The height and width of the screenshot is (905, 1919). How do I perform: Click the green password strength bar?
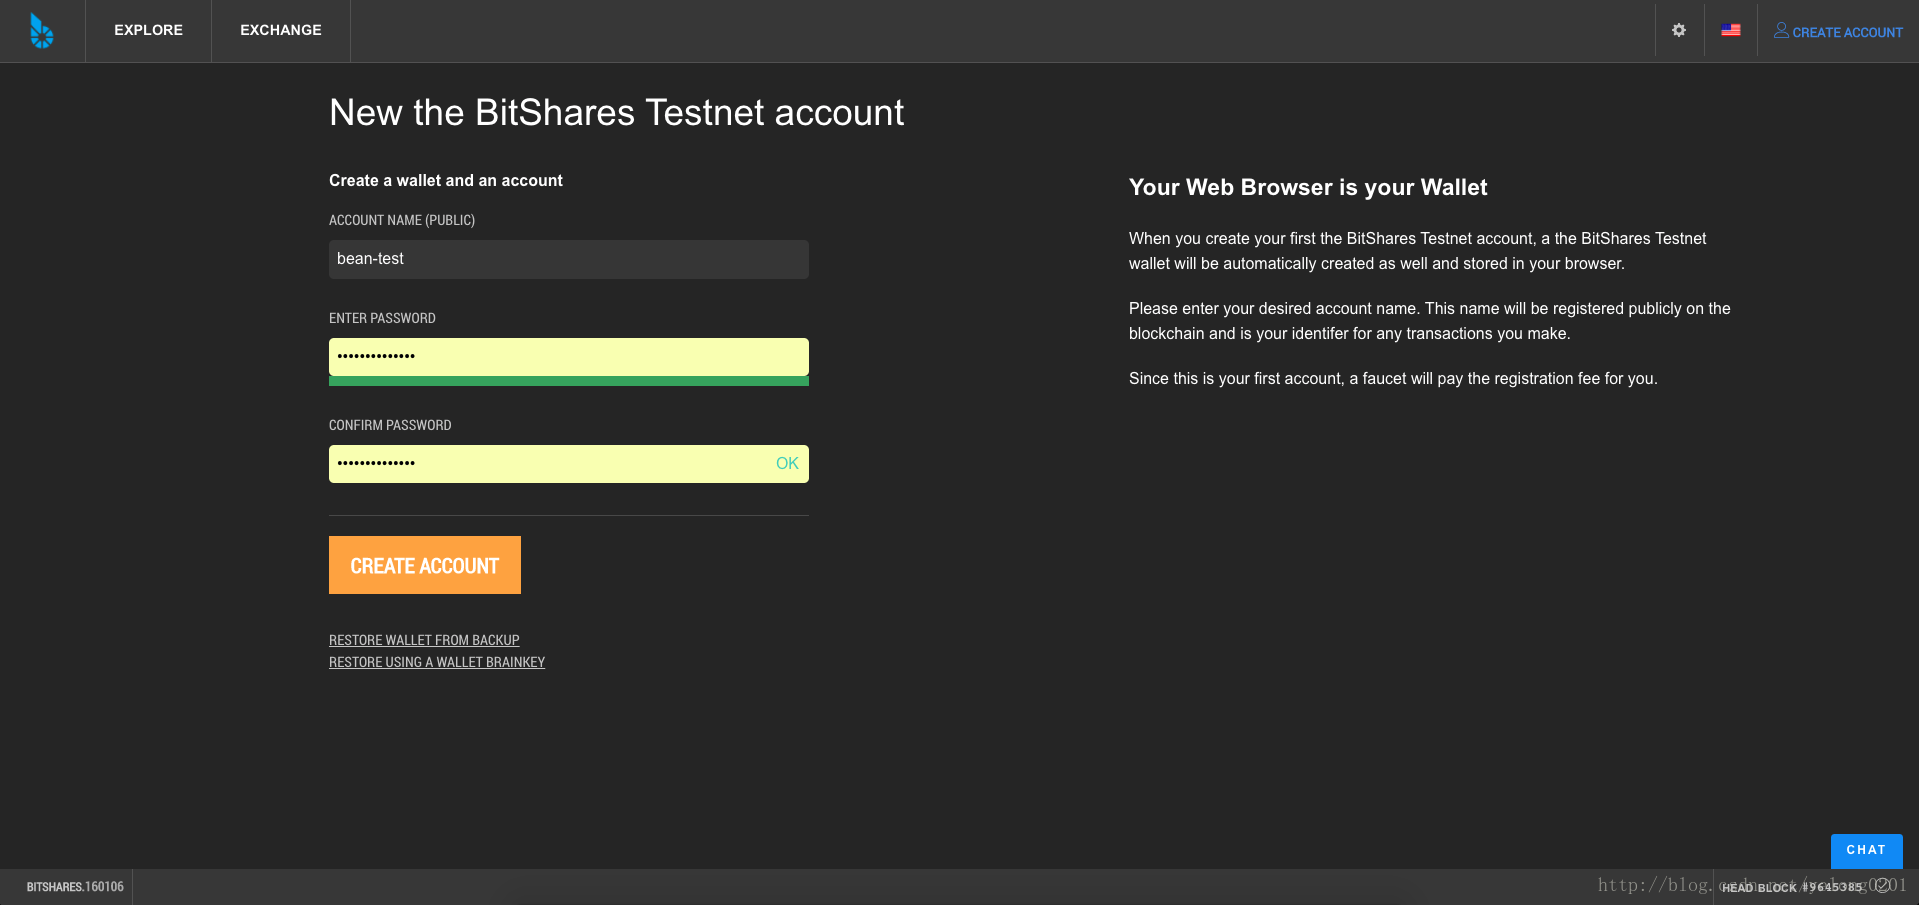[x=569, y=381]
